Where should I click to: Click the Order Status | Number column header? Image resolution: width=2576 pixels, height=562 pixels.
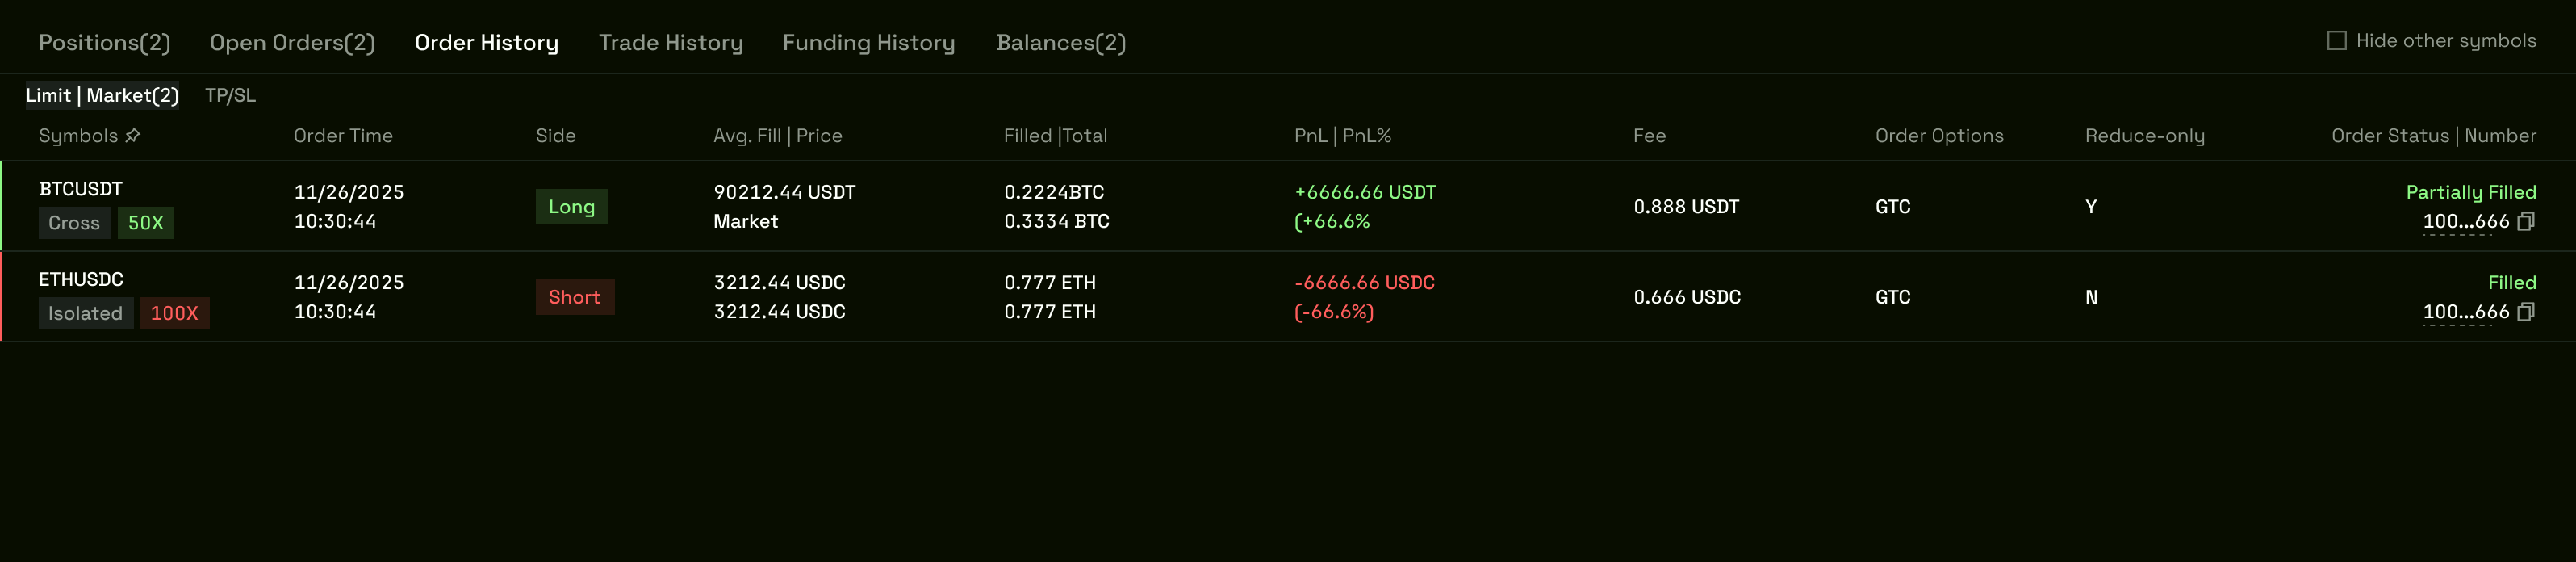(x=2433, y=135)
